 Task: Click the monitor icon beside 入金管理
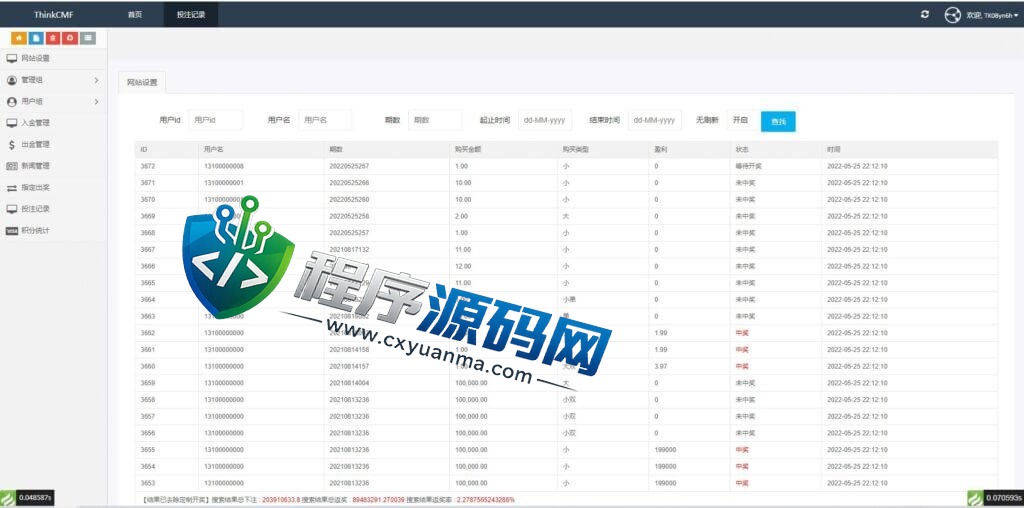[12, 123]
